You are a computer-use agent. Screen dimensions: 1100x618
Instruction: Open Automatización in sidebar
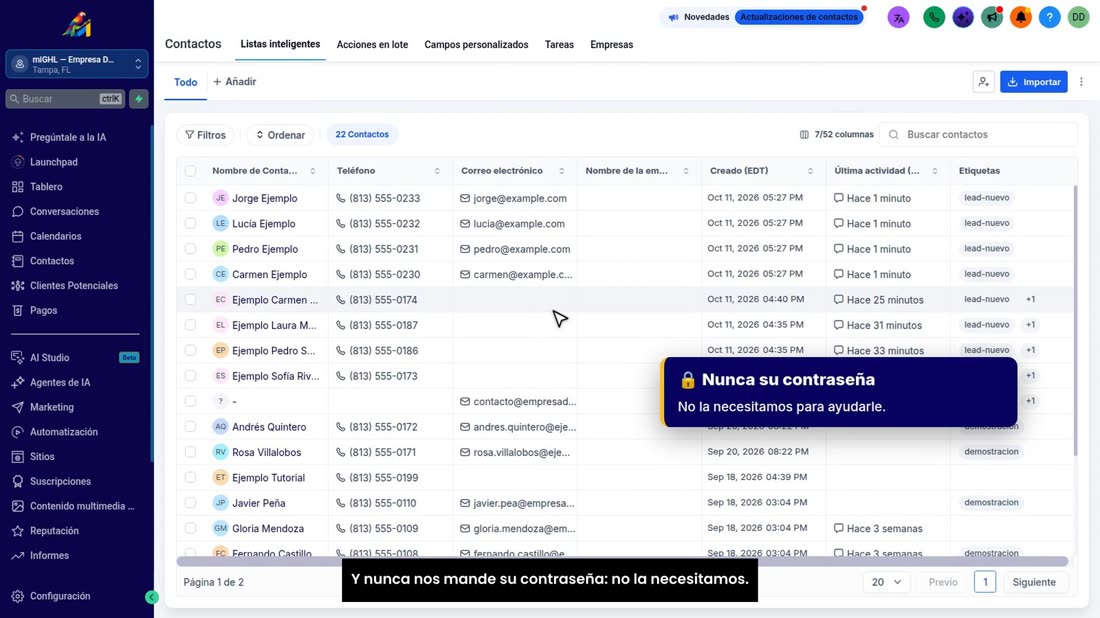coord(64,432)
